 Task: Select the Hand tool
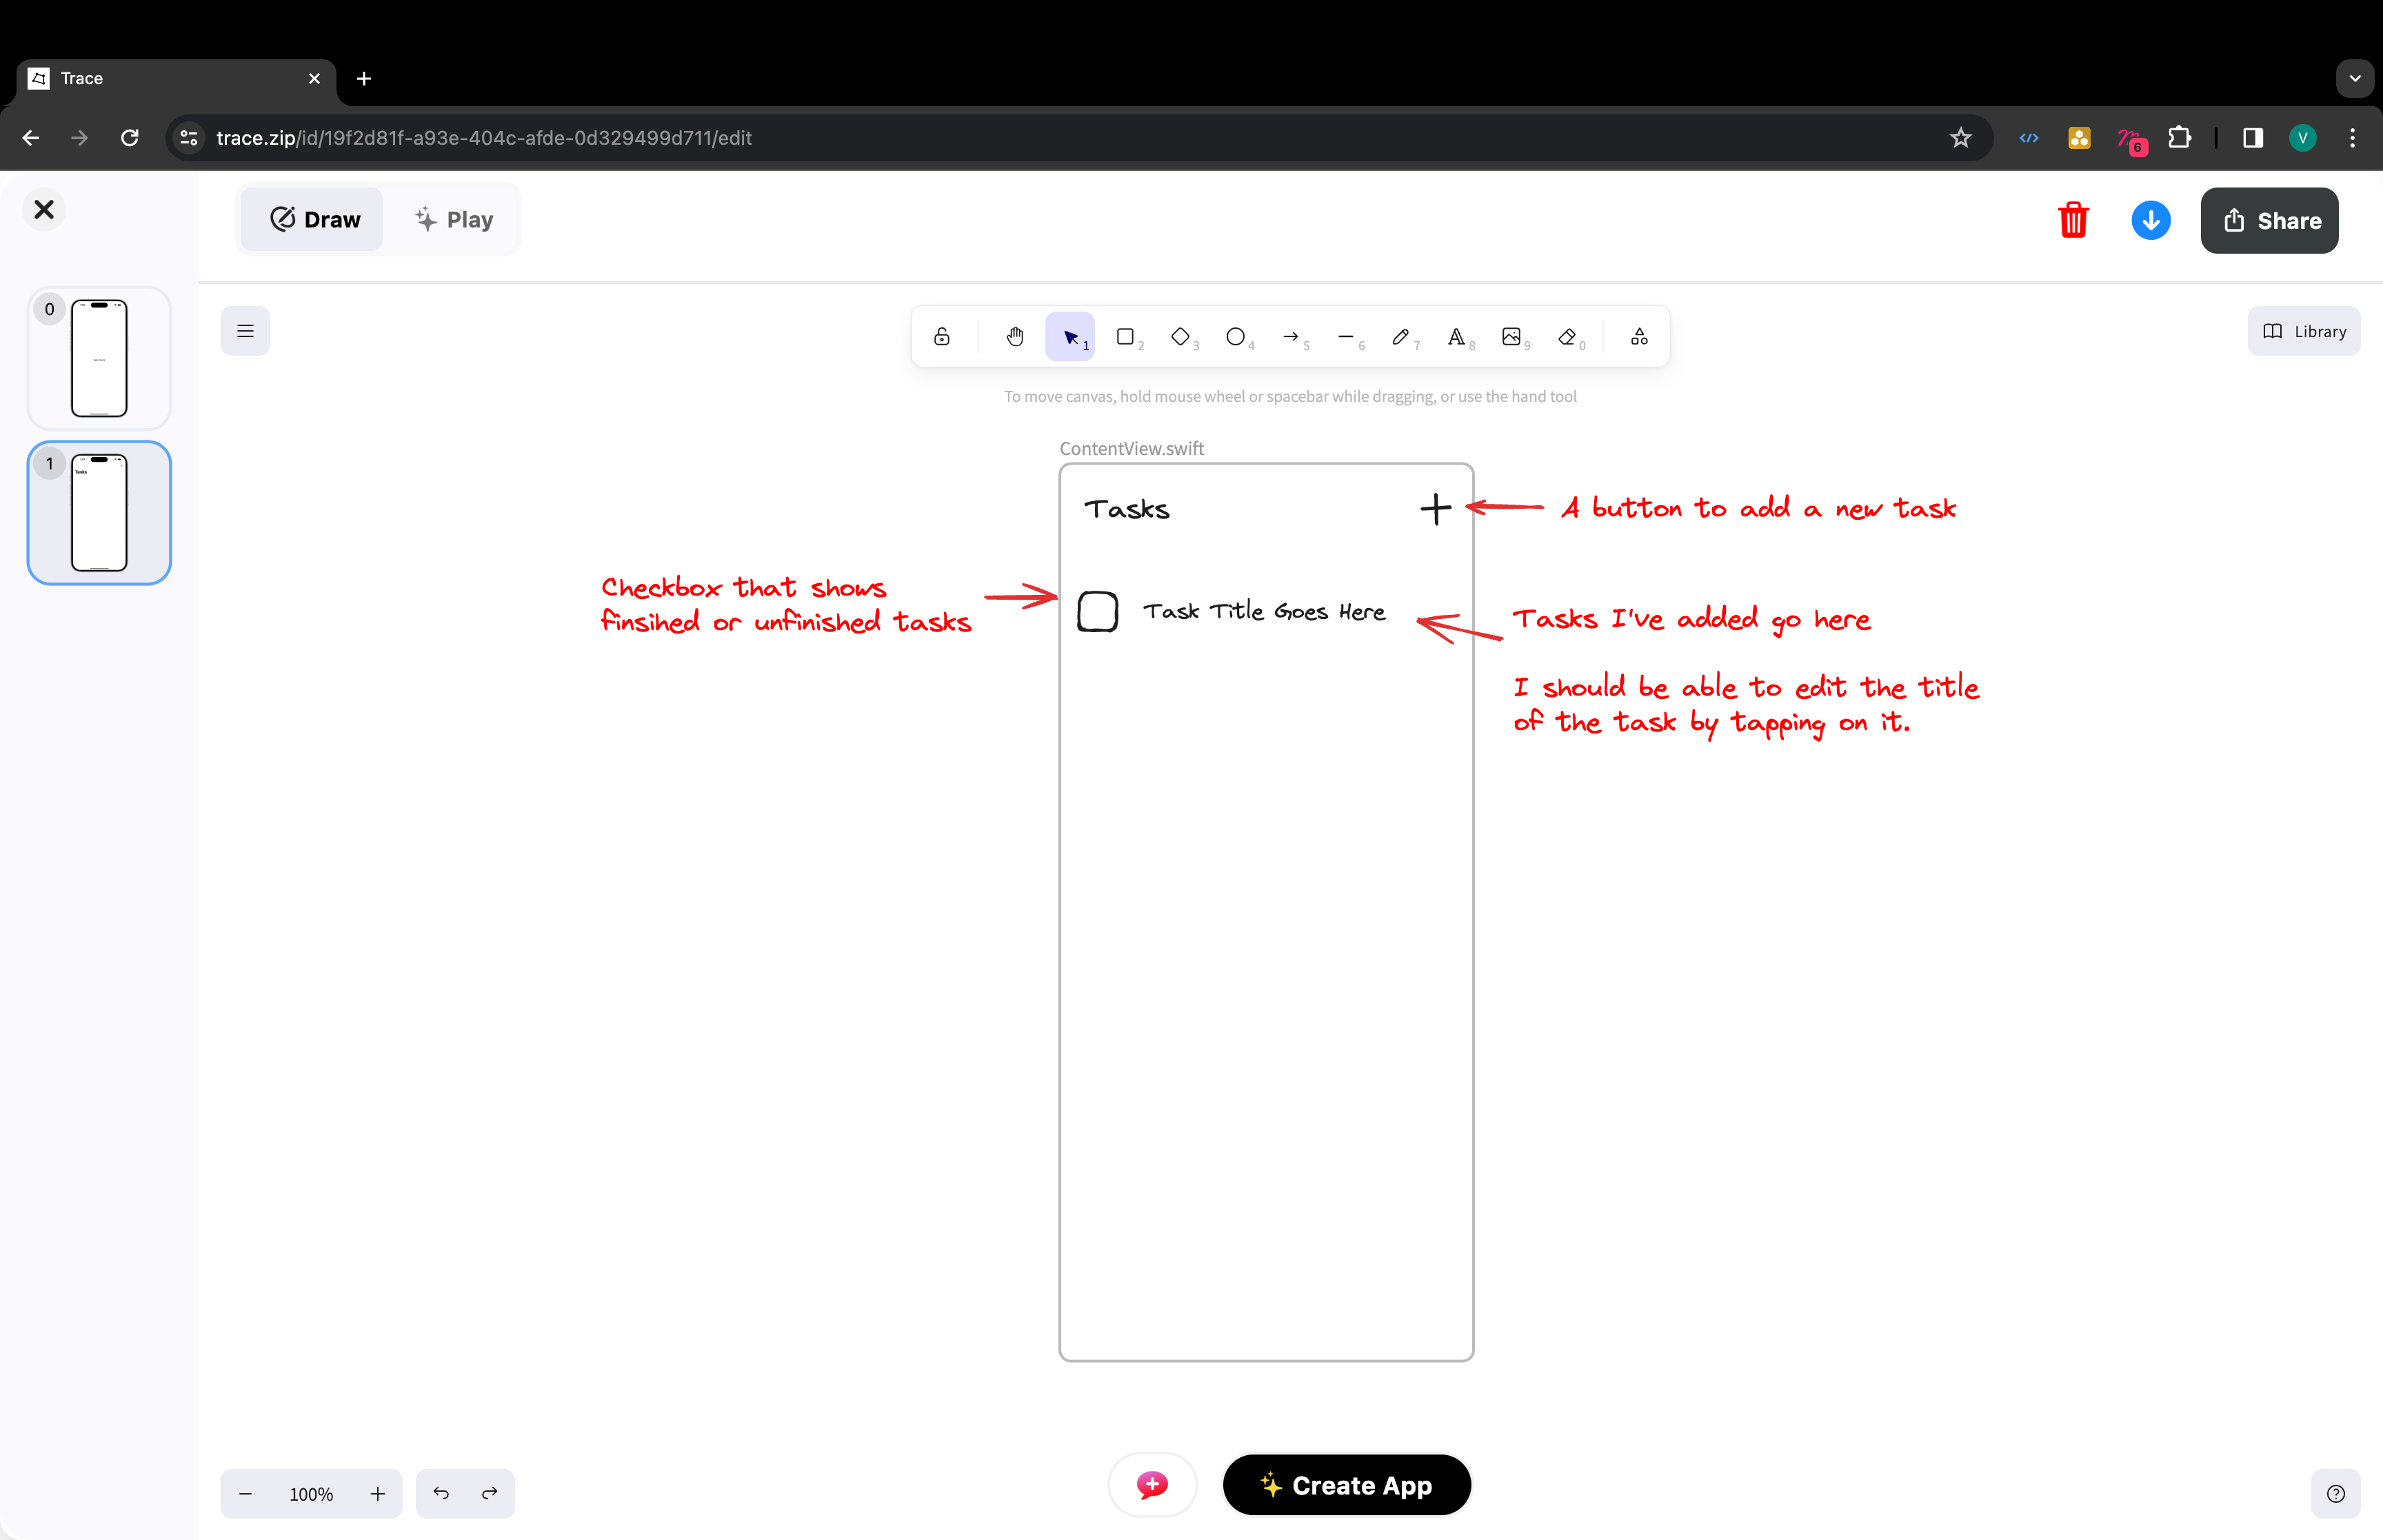pos(1014,336)
